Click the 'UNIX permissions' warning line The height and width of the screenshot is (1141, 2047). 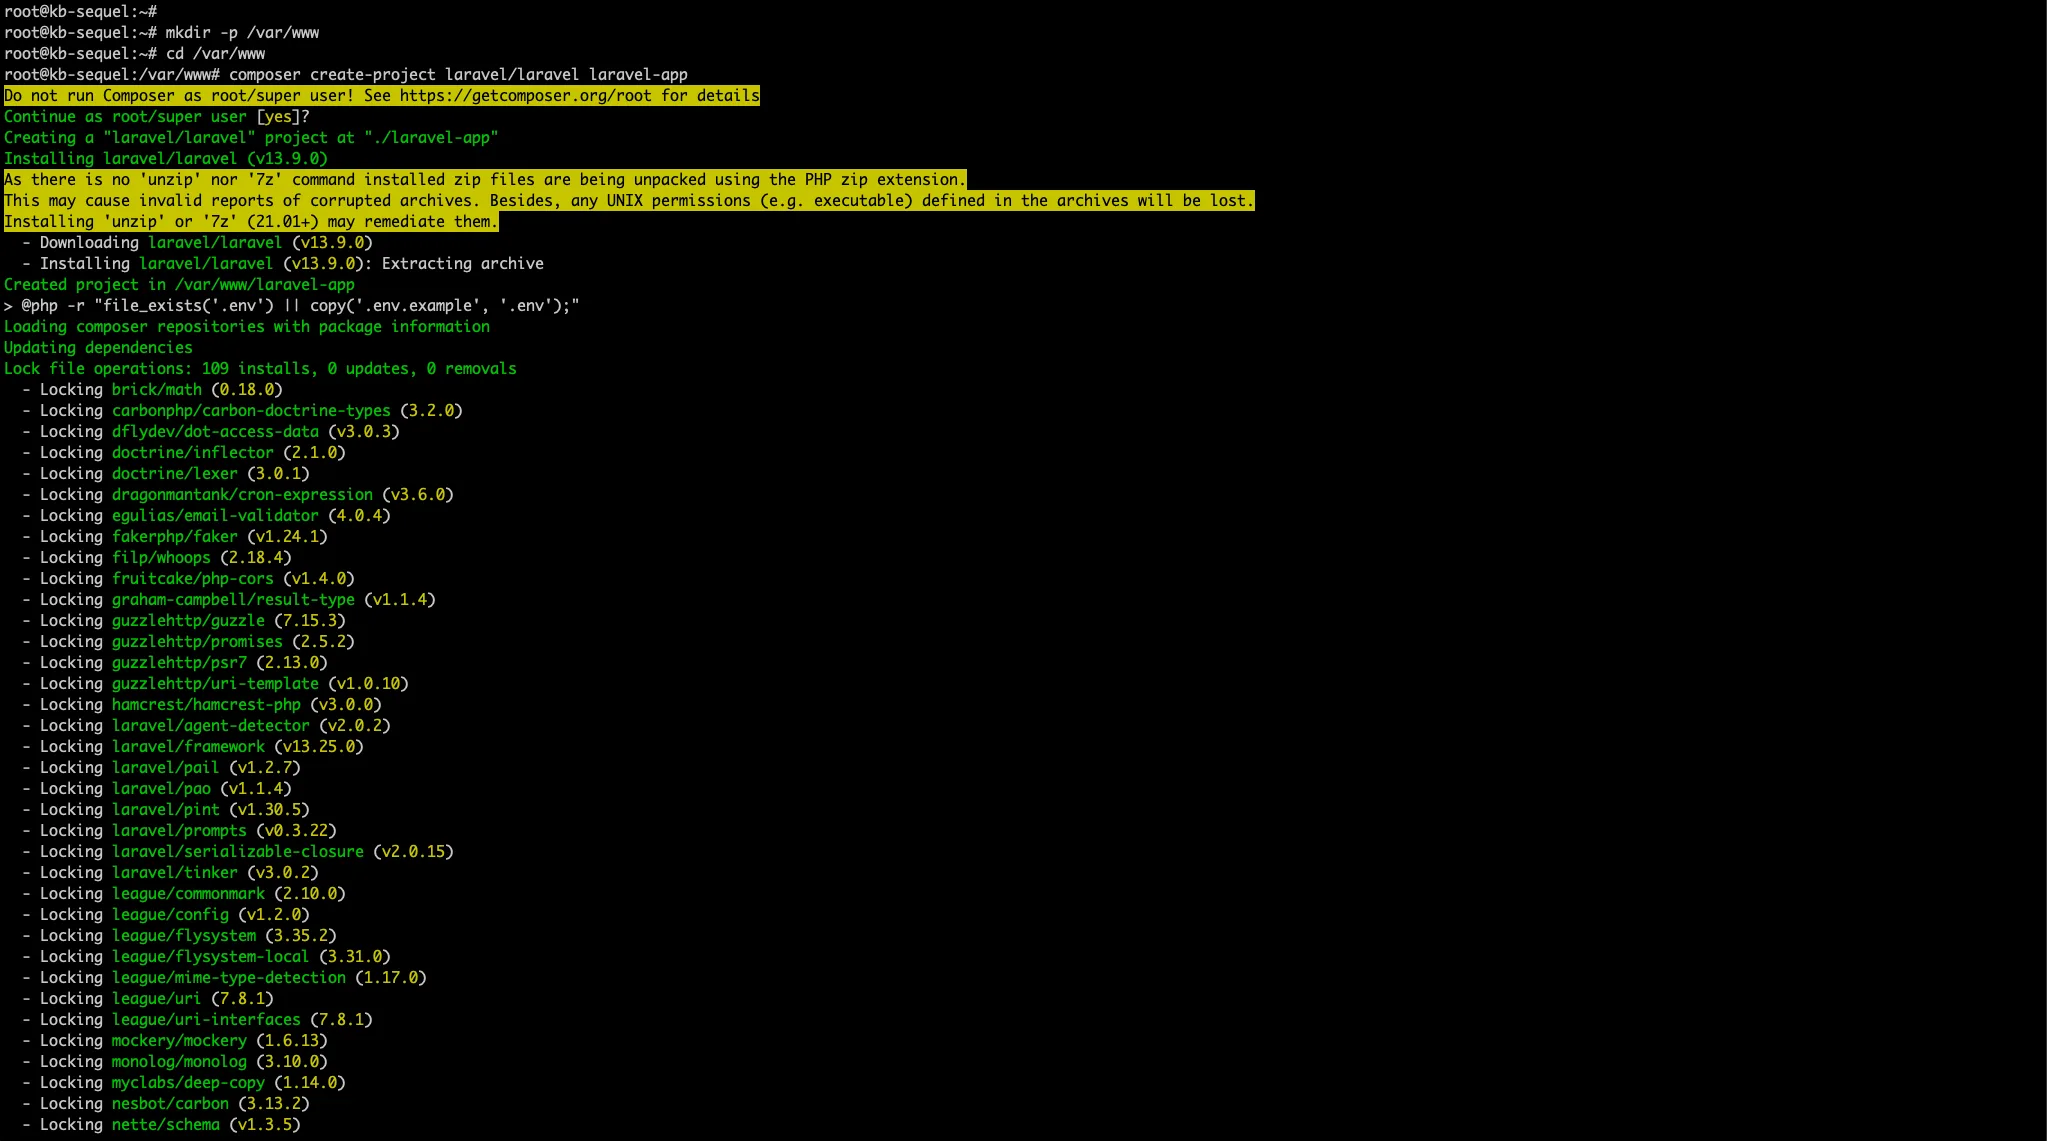point(629,201)
